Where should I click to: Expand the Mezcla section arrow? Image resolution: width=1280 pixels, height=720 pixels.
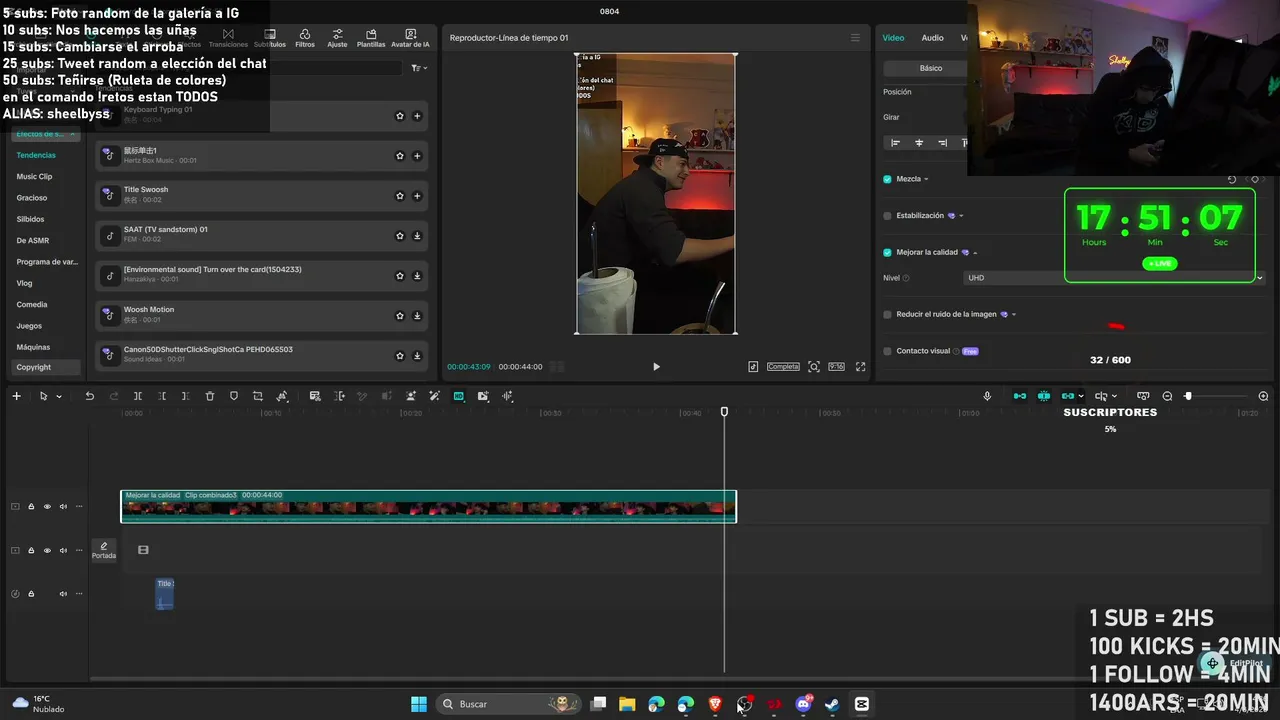(926, 179)
